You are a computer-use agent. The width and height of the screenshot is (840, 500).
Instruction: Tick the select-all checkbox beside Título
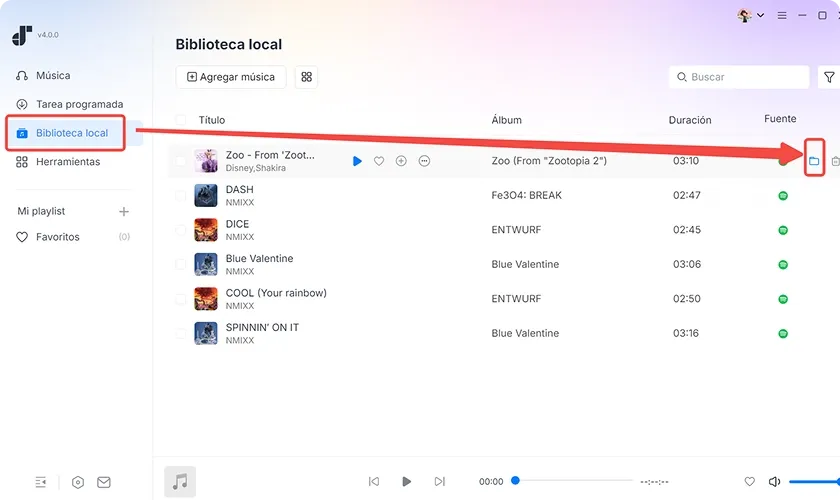[x=181, y=120]
